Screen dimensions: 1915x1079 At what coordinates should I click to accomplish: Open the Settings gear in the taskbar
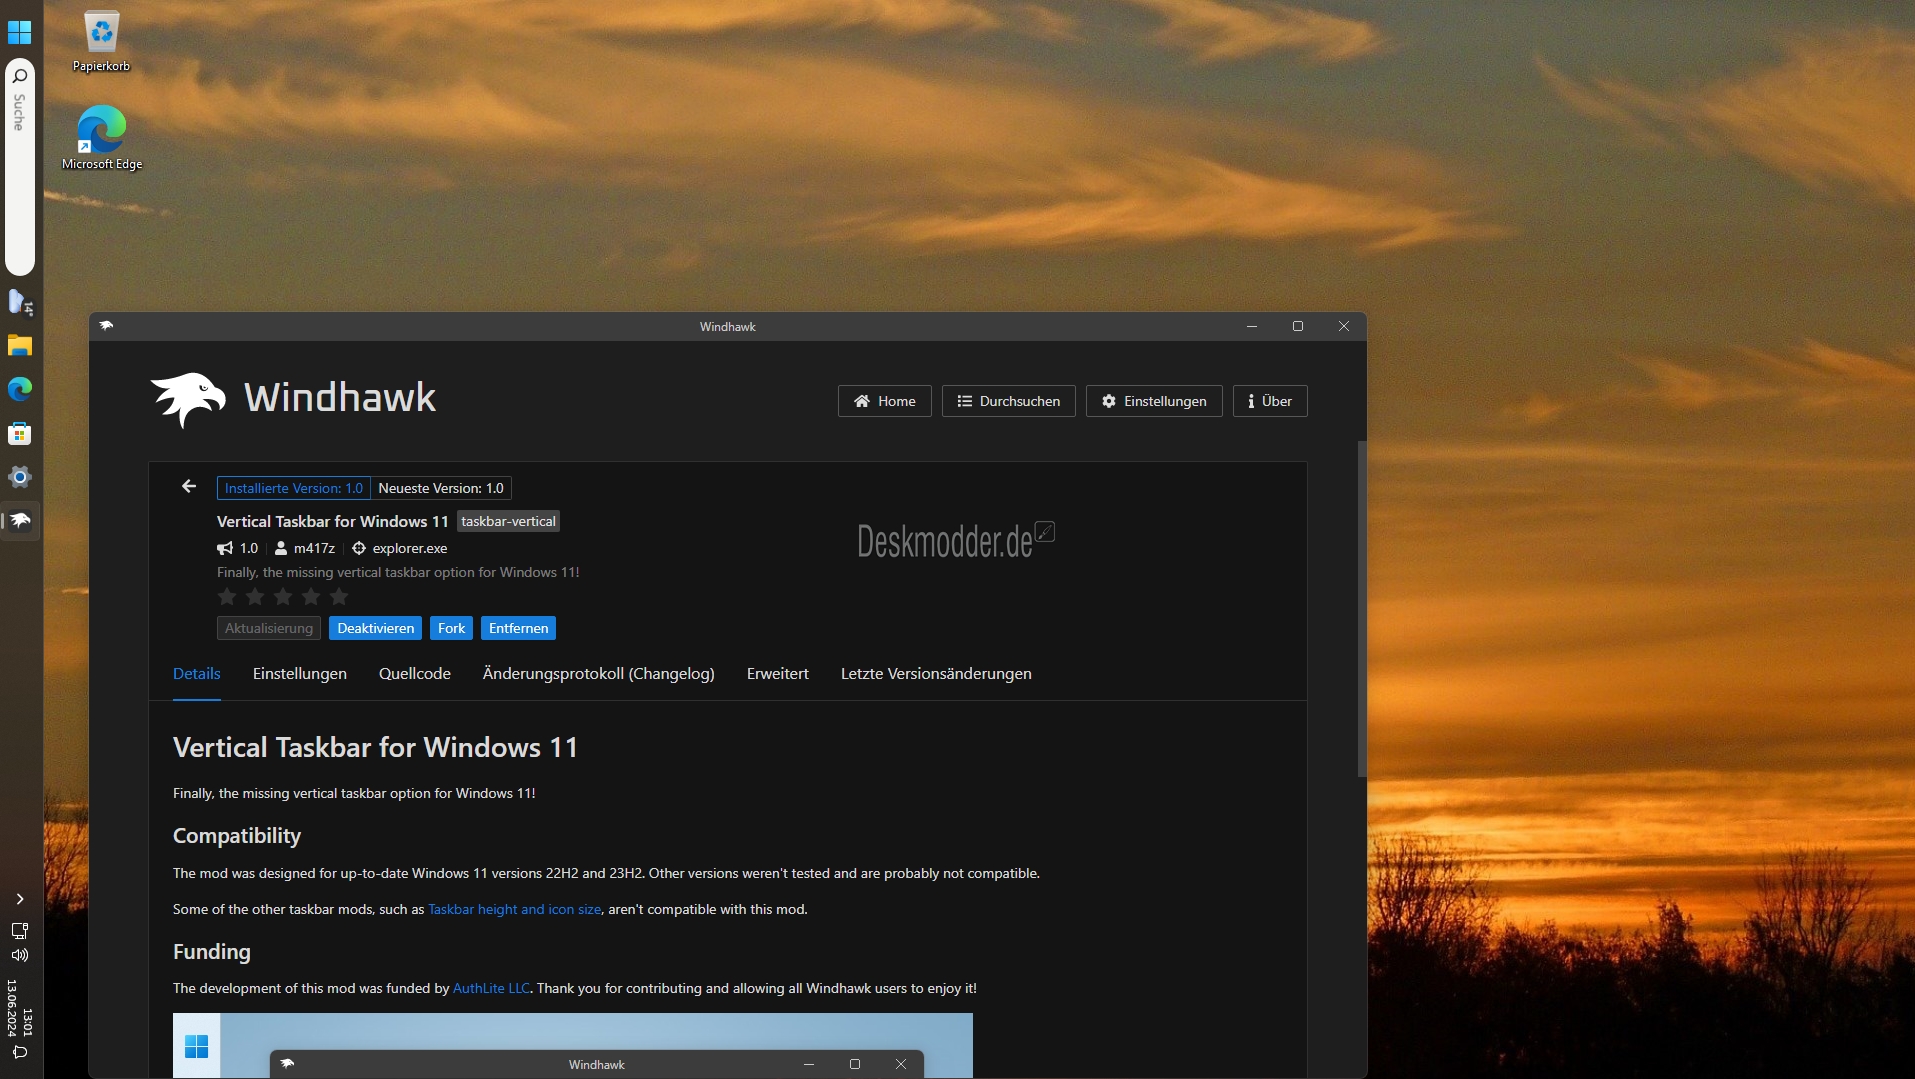click(20, 477)
